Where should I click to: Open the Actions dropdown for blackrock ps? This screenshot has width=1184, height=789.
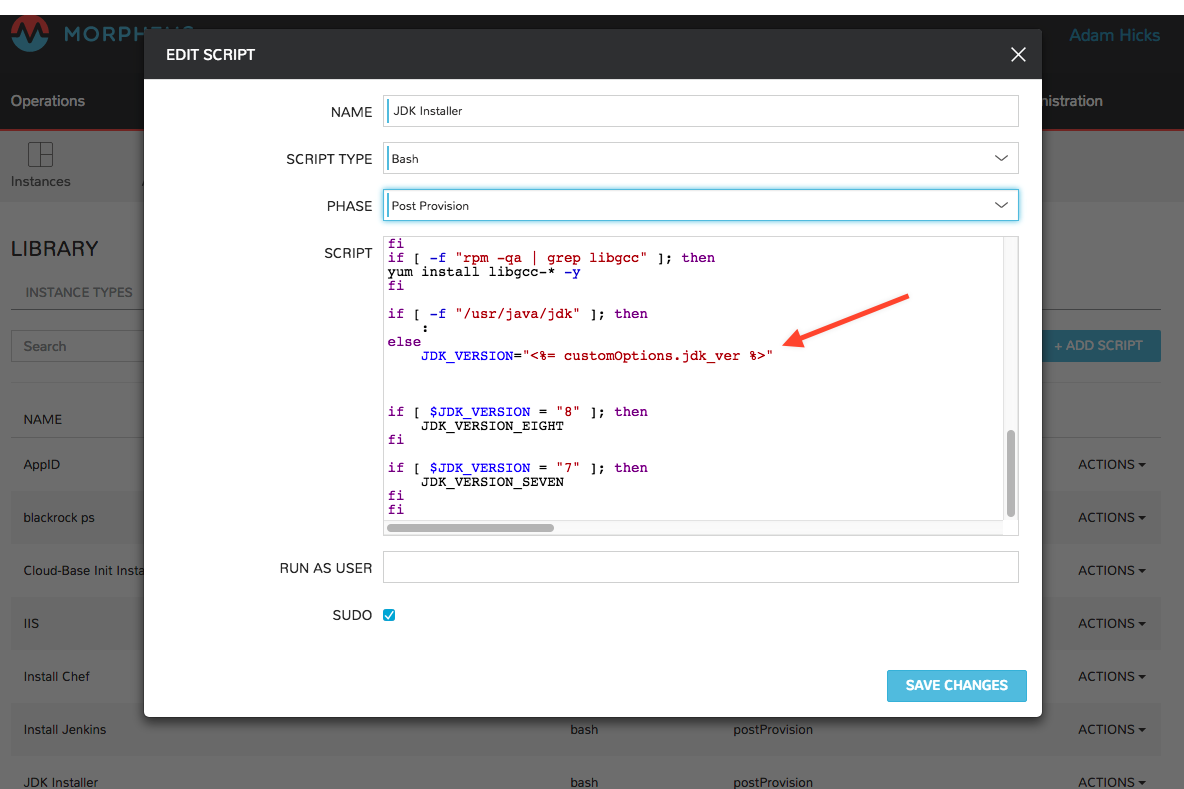click(1112, 517)
